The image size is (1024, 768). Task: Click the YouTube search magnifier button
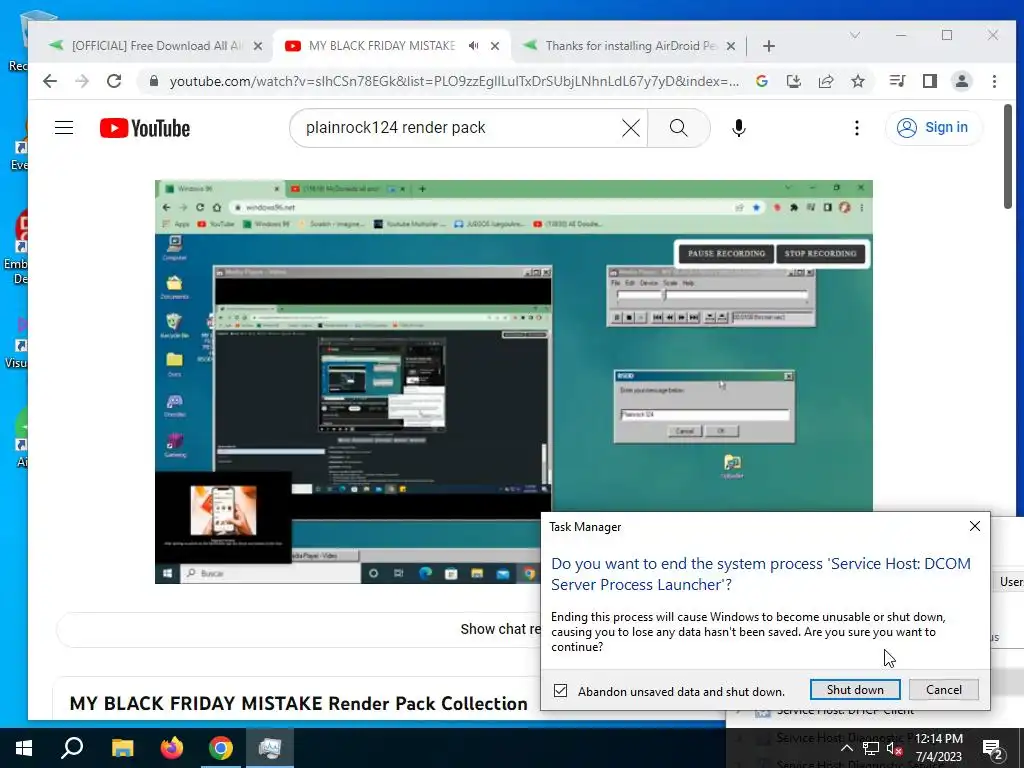[679, 128]
